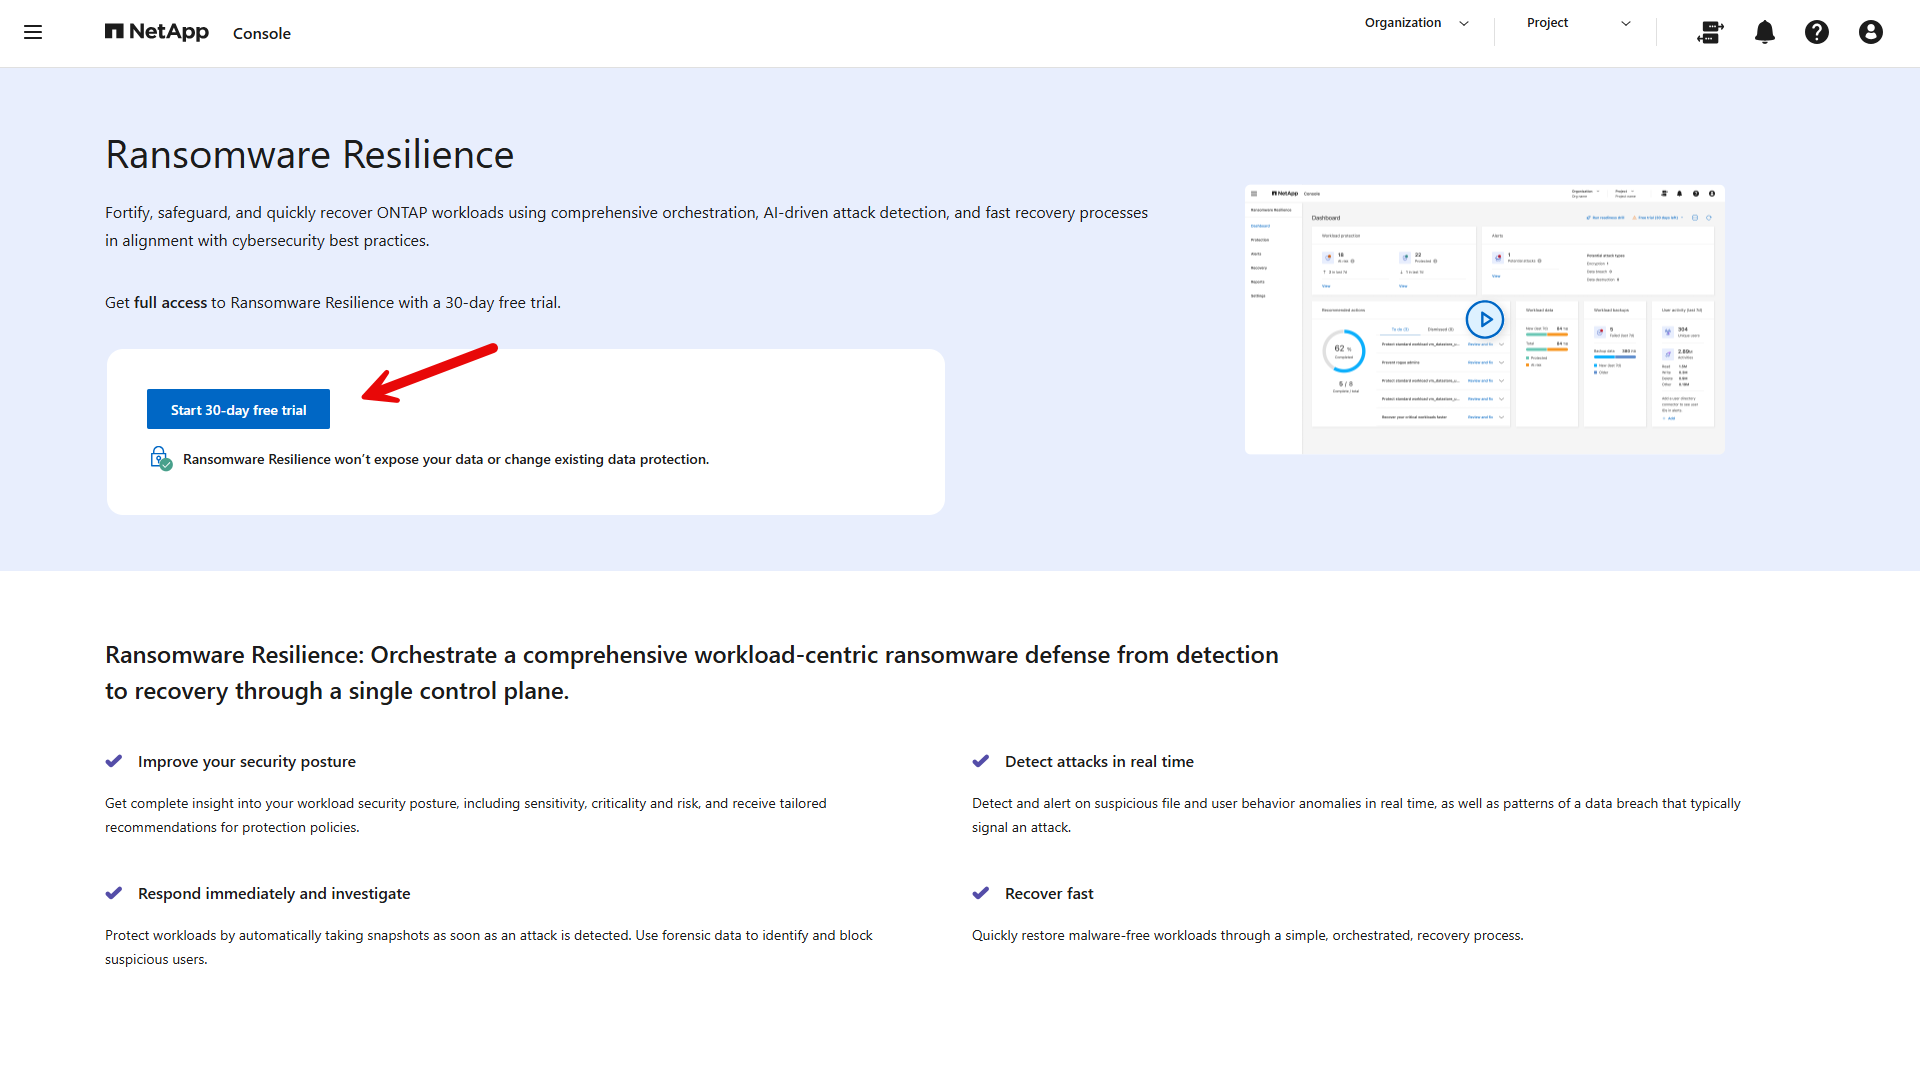Expand the Organization dropdown
1920x1080 pixels.
1417,23
